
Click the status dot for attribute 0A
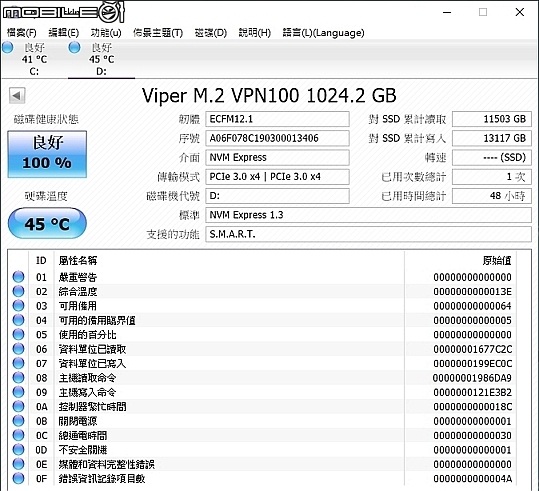tap(18, 407)
